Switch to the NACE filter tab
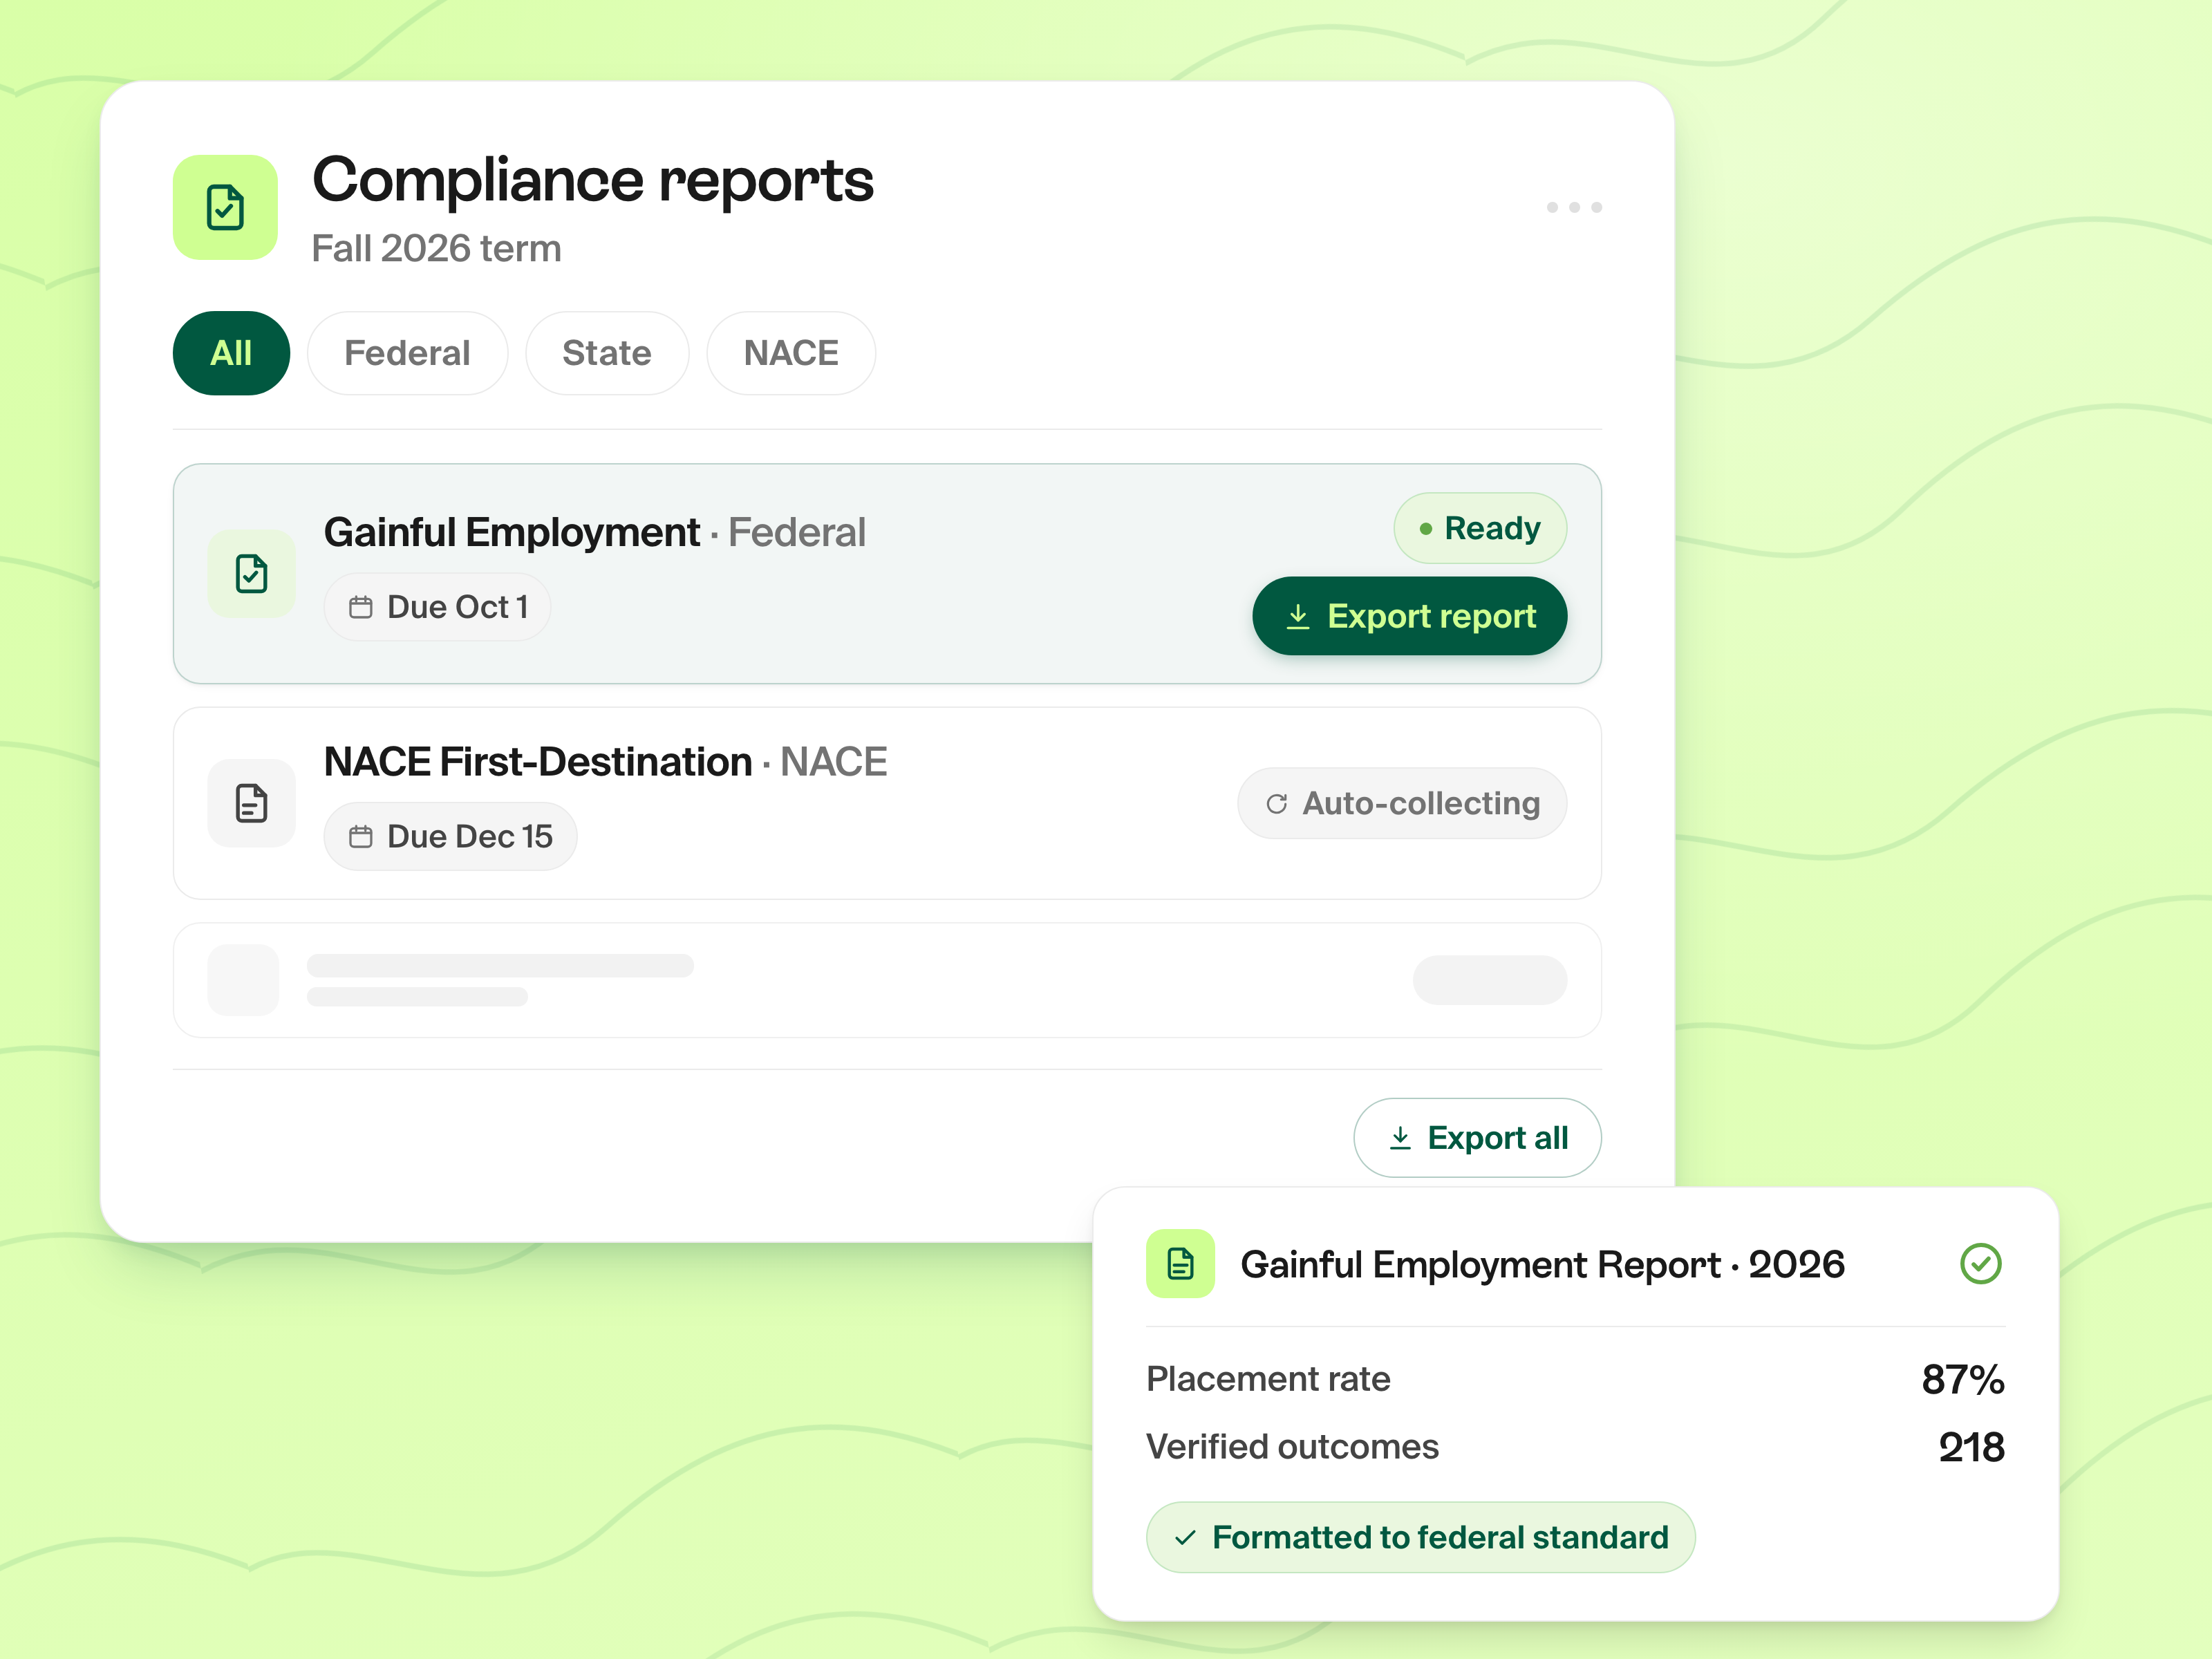 [791, 353]
